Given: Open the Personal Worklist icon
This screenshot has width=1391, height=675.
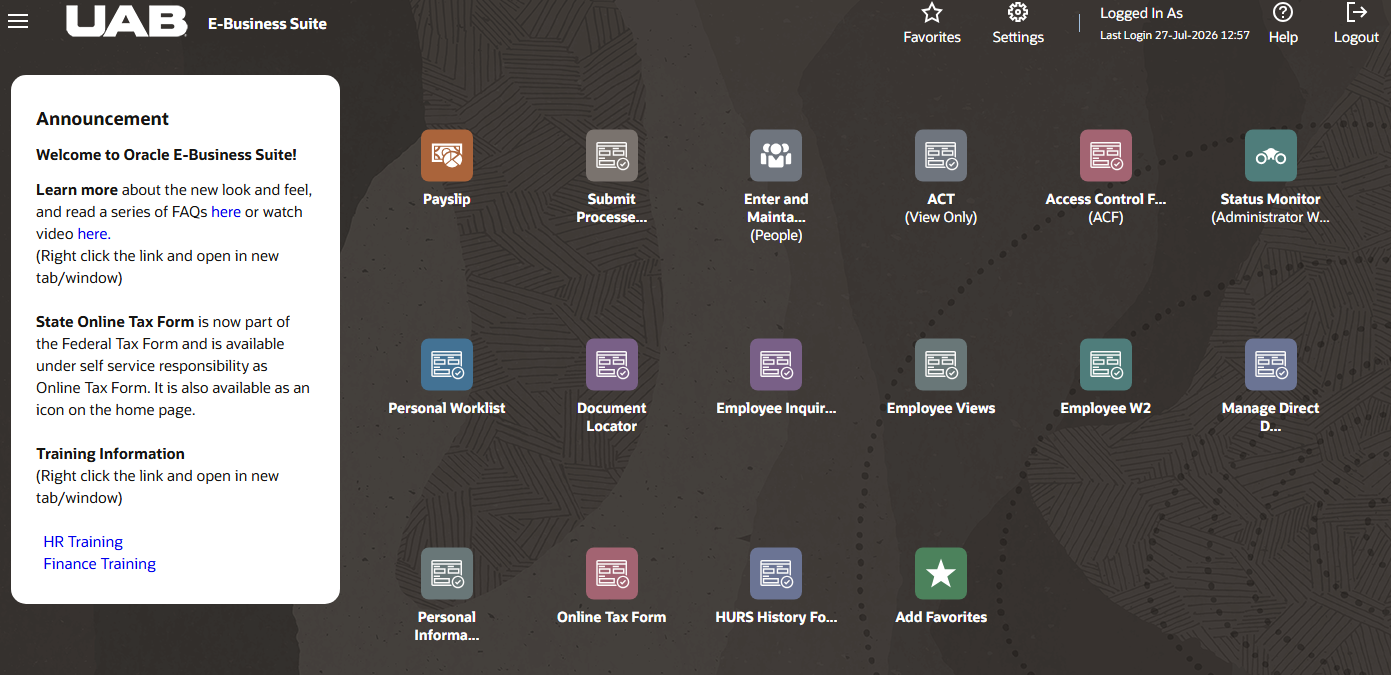Looking at the screenshot, I should (447, 365).
